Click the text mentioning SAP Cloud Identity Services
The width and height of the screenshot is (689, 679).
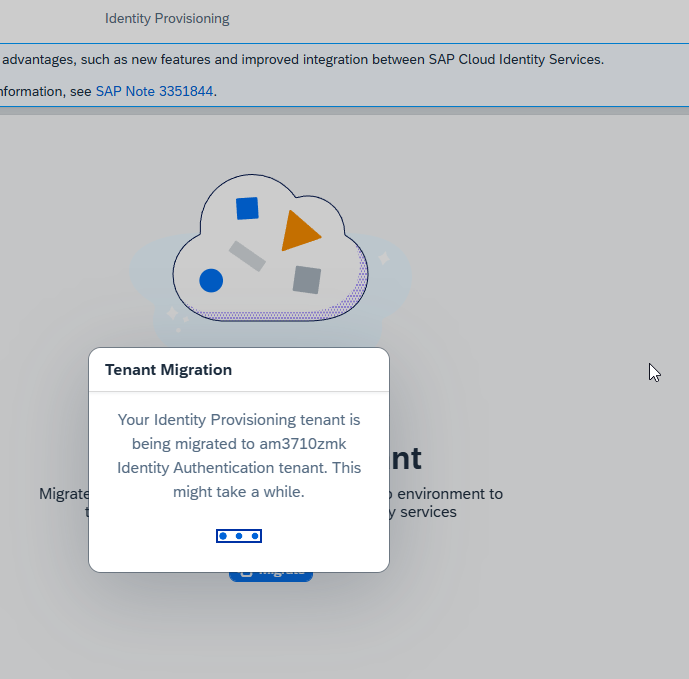[303, 59]
